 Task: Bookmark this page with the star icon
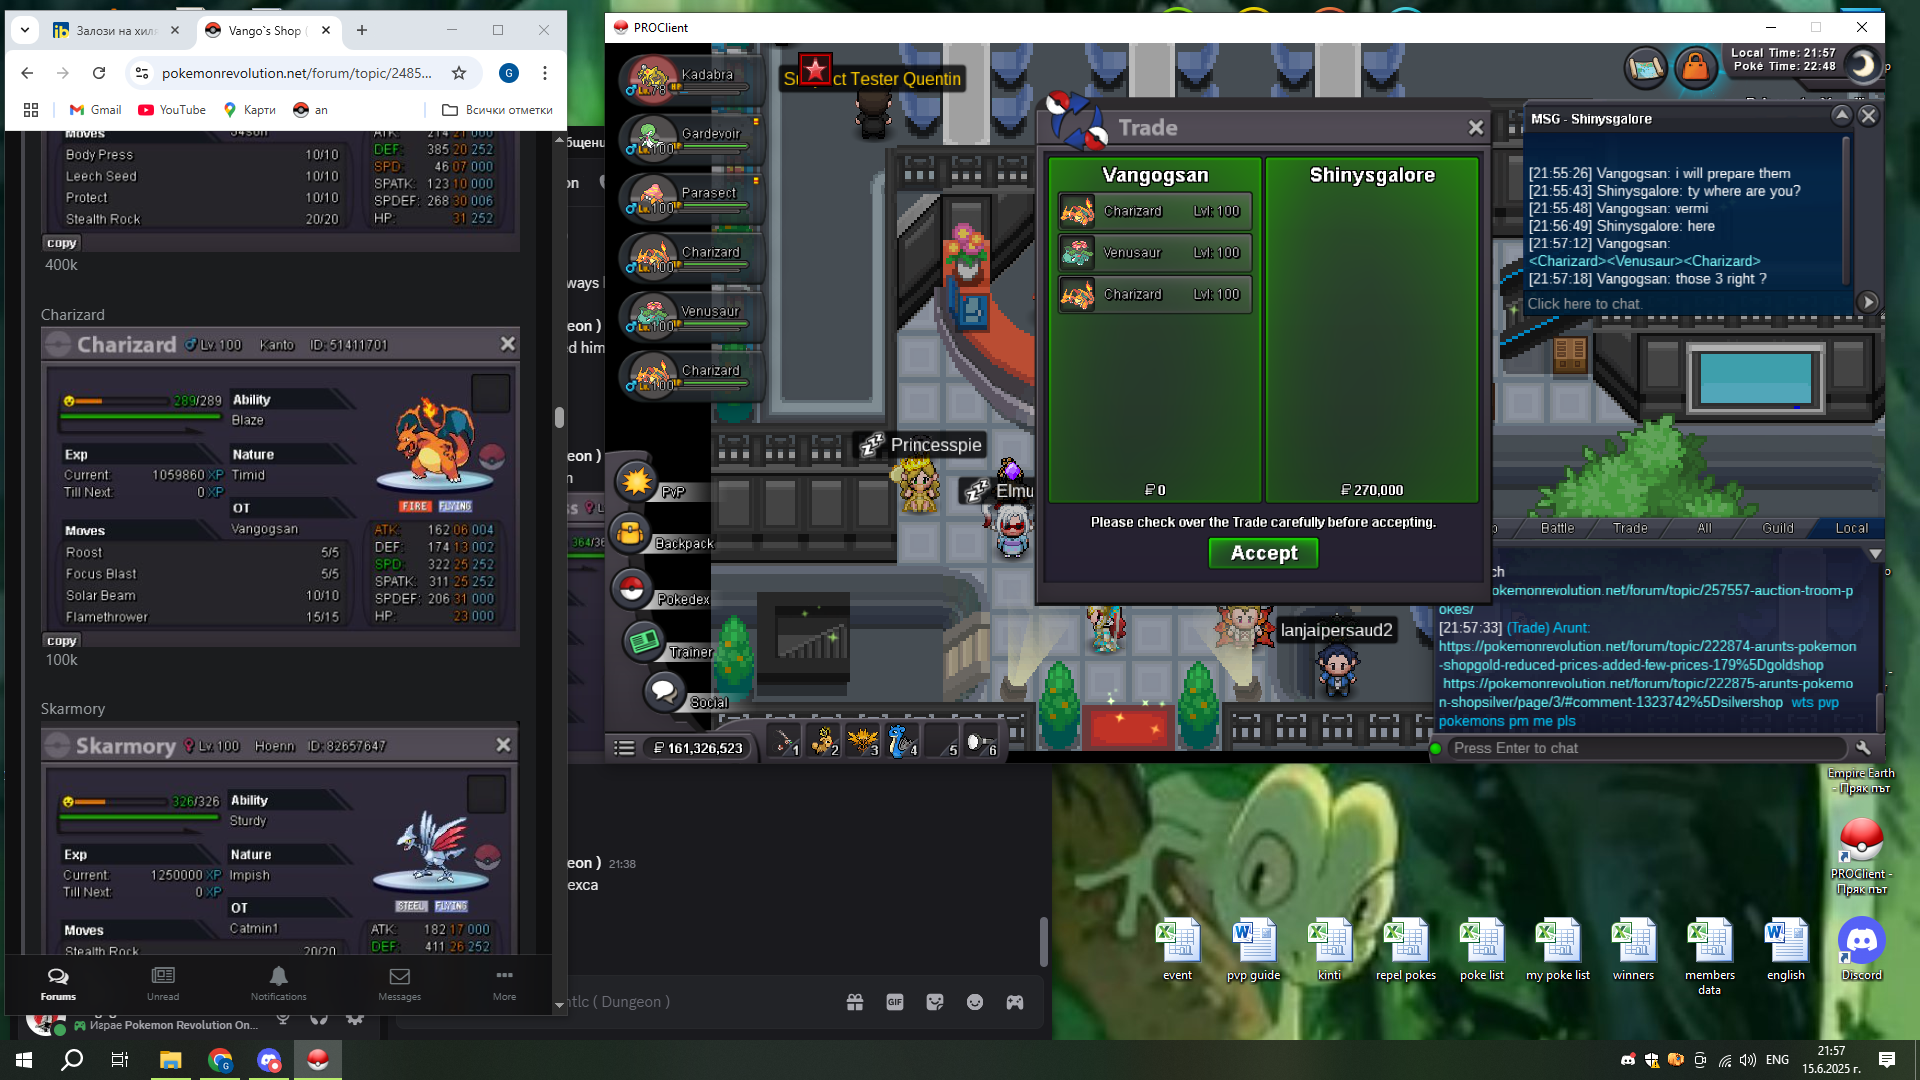click(459, 73)
